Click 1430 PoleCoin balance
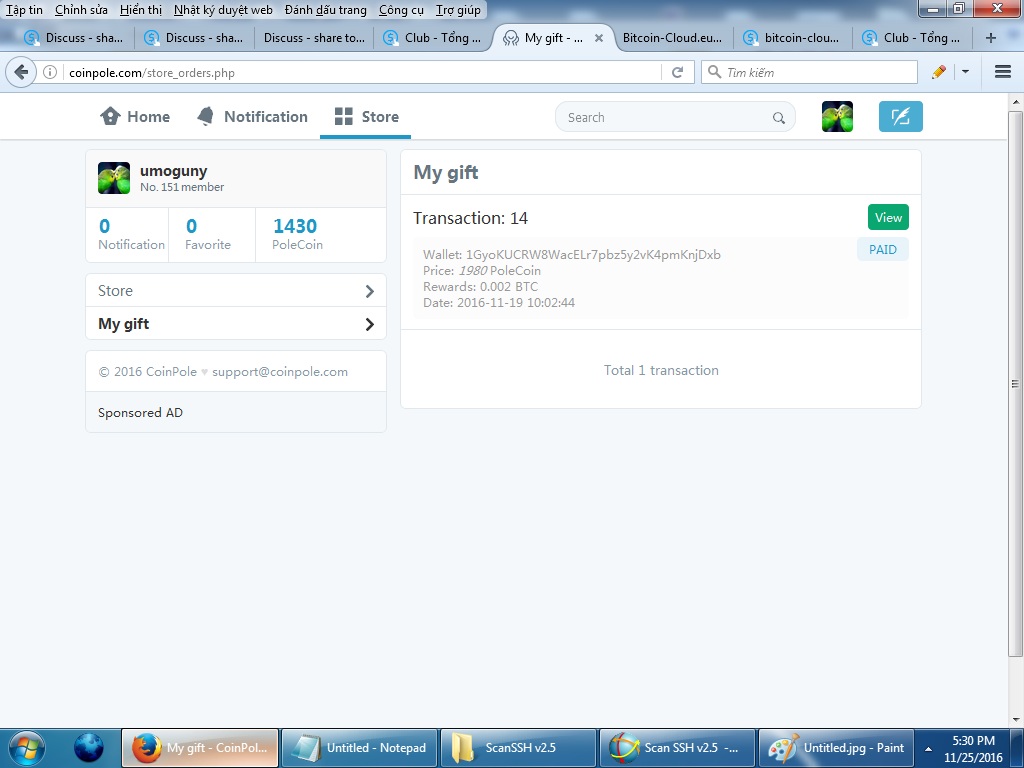This screenshot has height=768, width=1024. click(296, 234)
